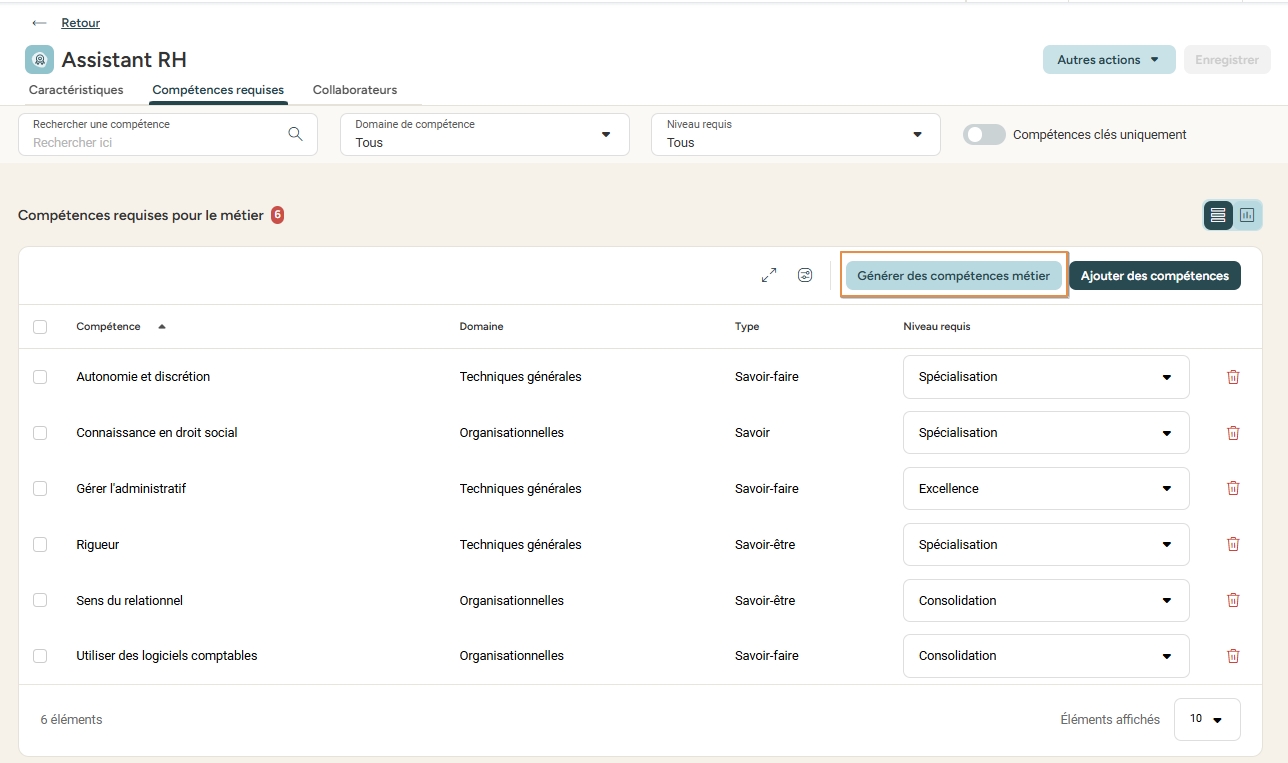The height and width of the screenshot is (763, 1288).
Task: Change required level for Gérer l'administratif
Action: point(1045,489)
